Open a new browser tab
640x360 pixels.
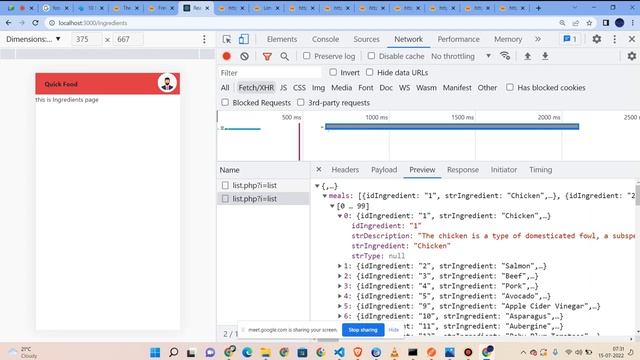(538, 8)
